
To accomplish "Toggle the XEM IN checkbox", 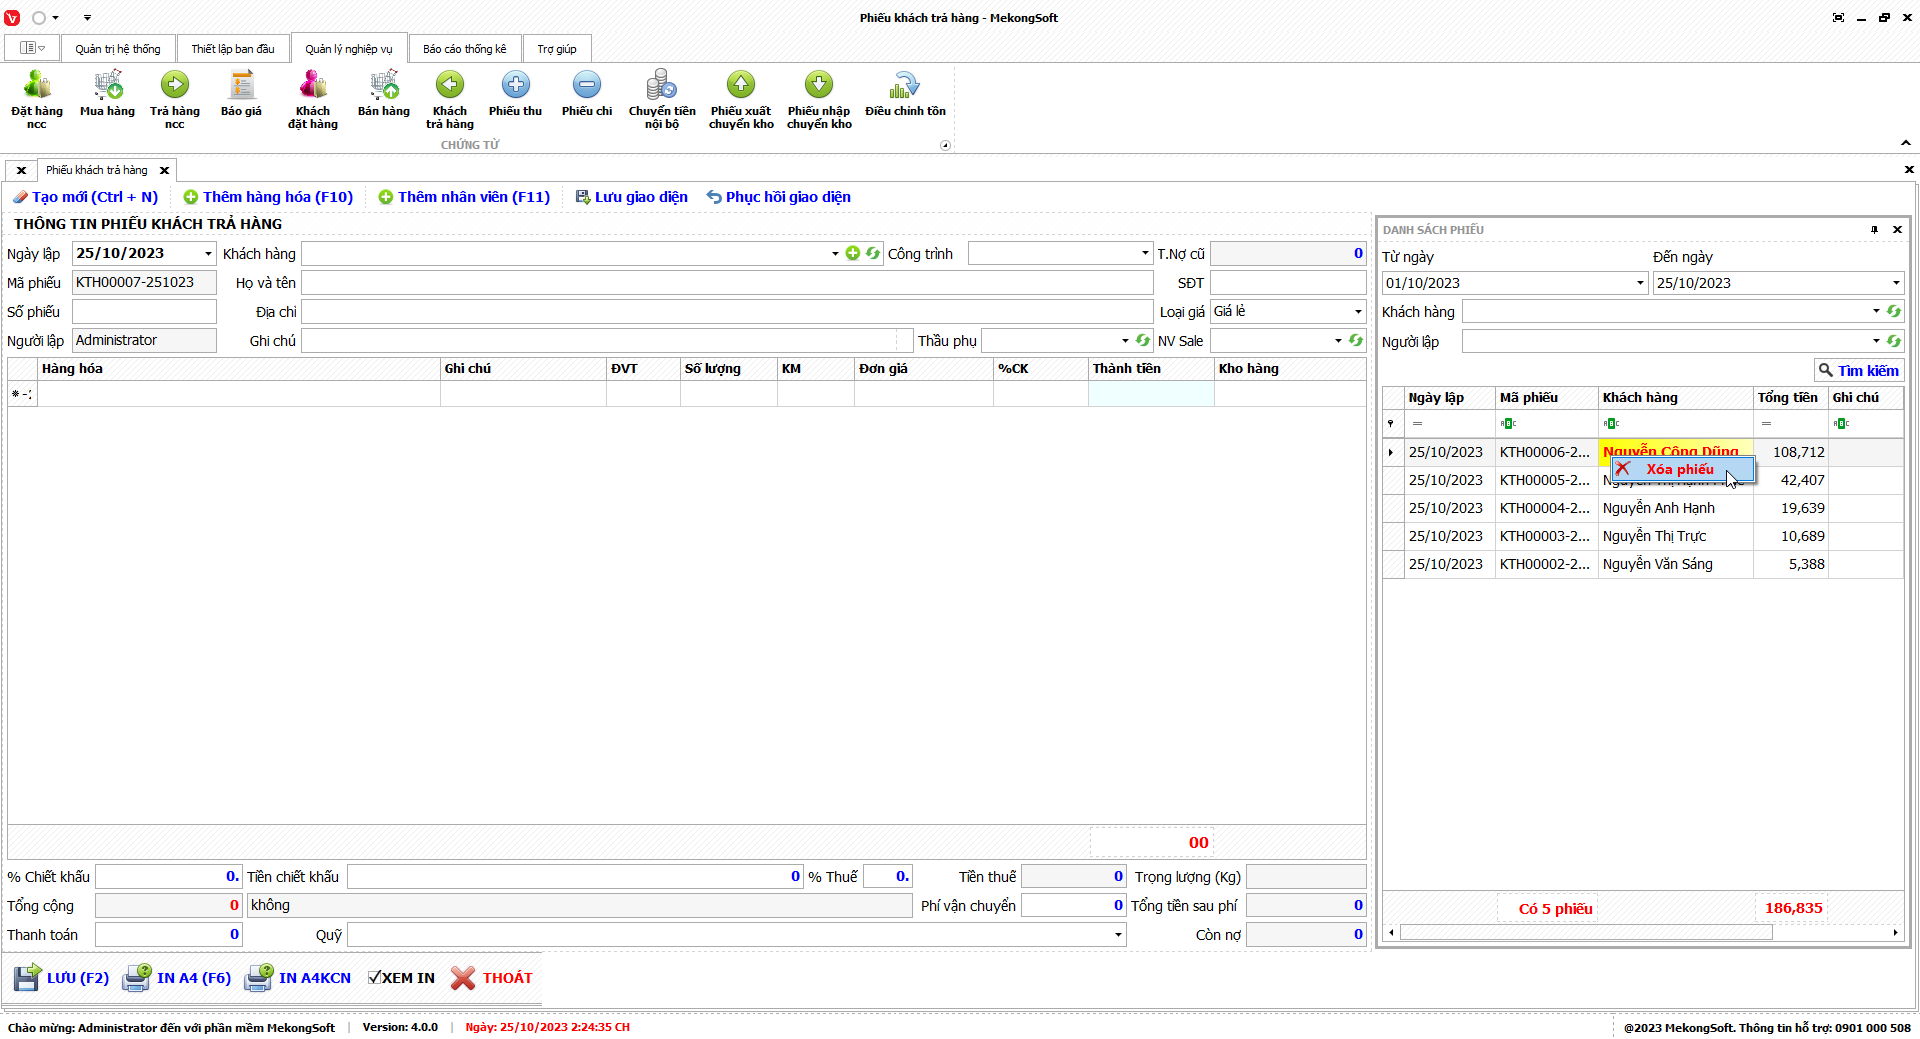I will [x=375, y=978].
